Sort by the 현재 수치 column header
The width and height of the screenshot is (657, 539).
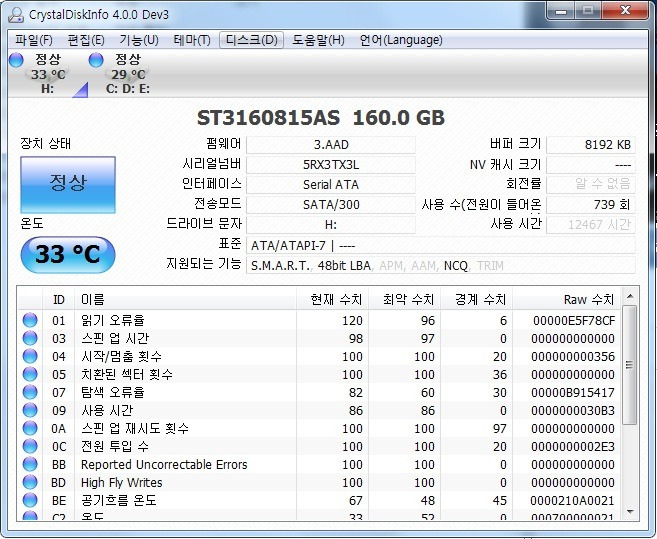click(x=333, y=299)
